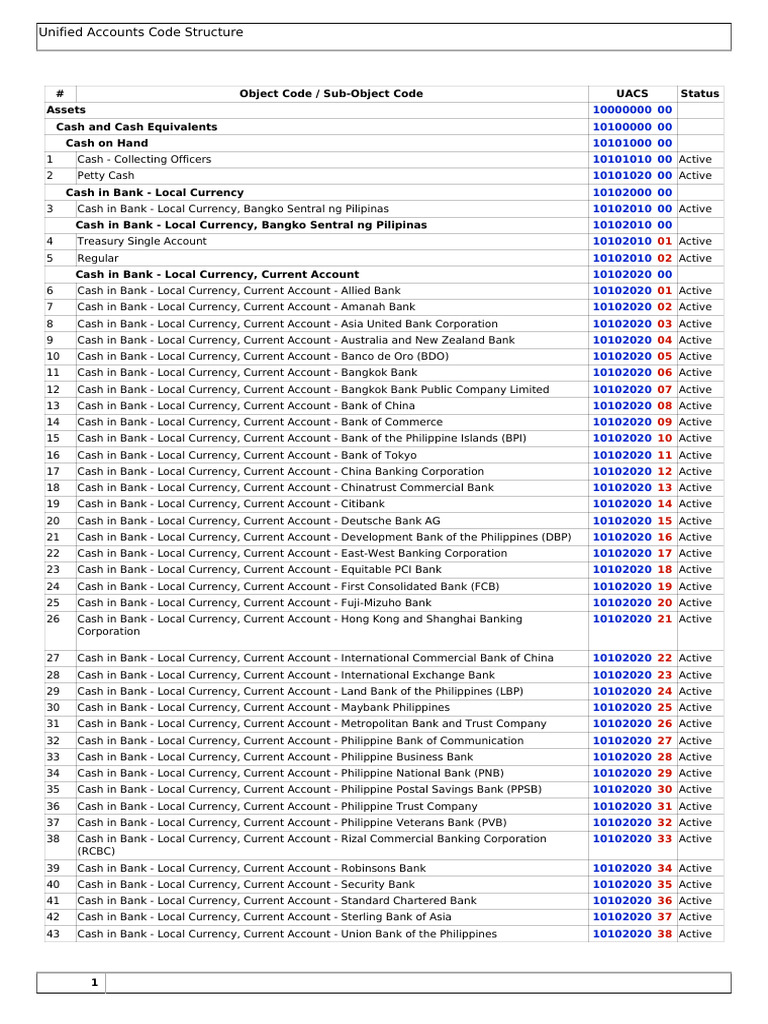
Task: Click the Maybank Philippines row
Action: [x=384, y=708]
